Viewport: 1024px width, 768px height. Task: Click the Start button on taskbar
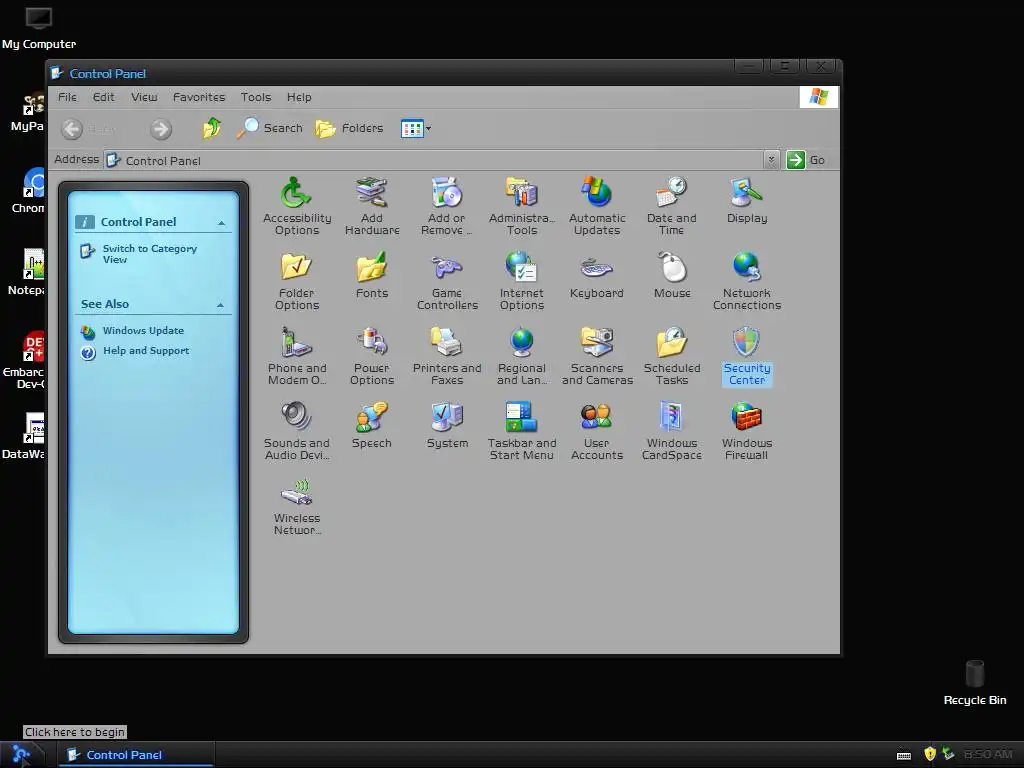point(22,755)
